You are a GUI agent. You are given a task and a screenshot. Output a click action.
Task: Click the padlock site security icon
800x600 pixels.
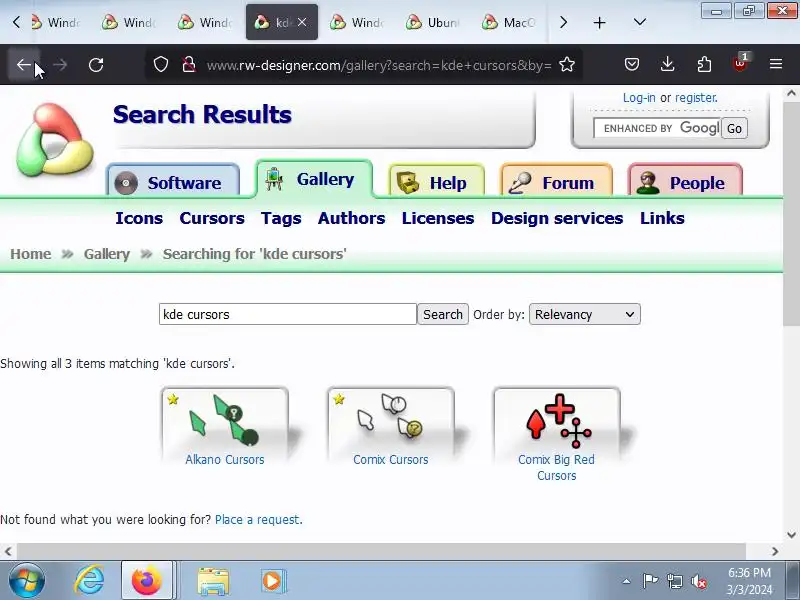[189, 64]
